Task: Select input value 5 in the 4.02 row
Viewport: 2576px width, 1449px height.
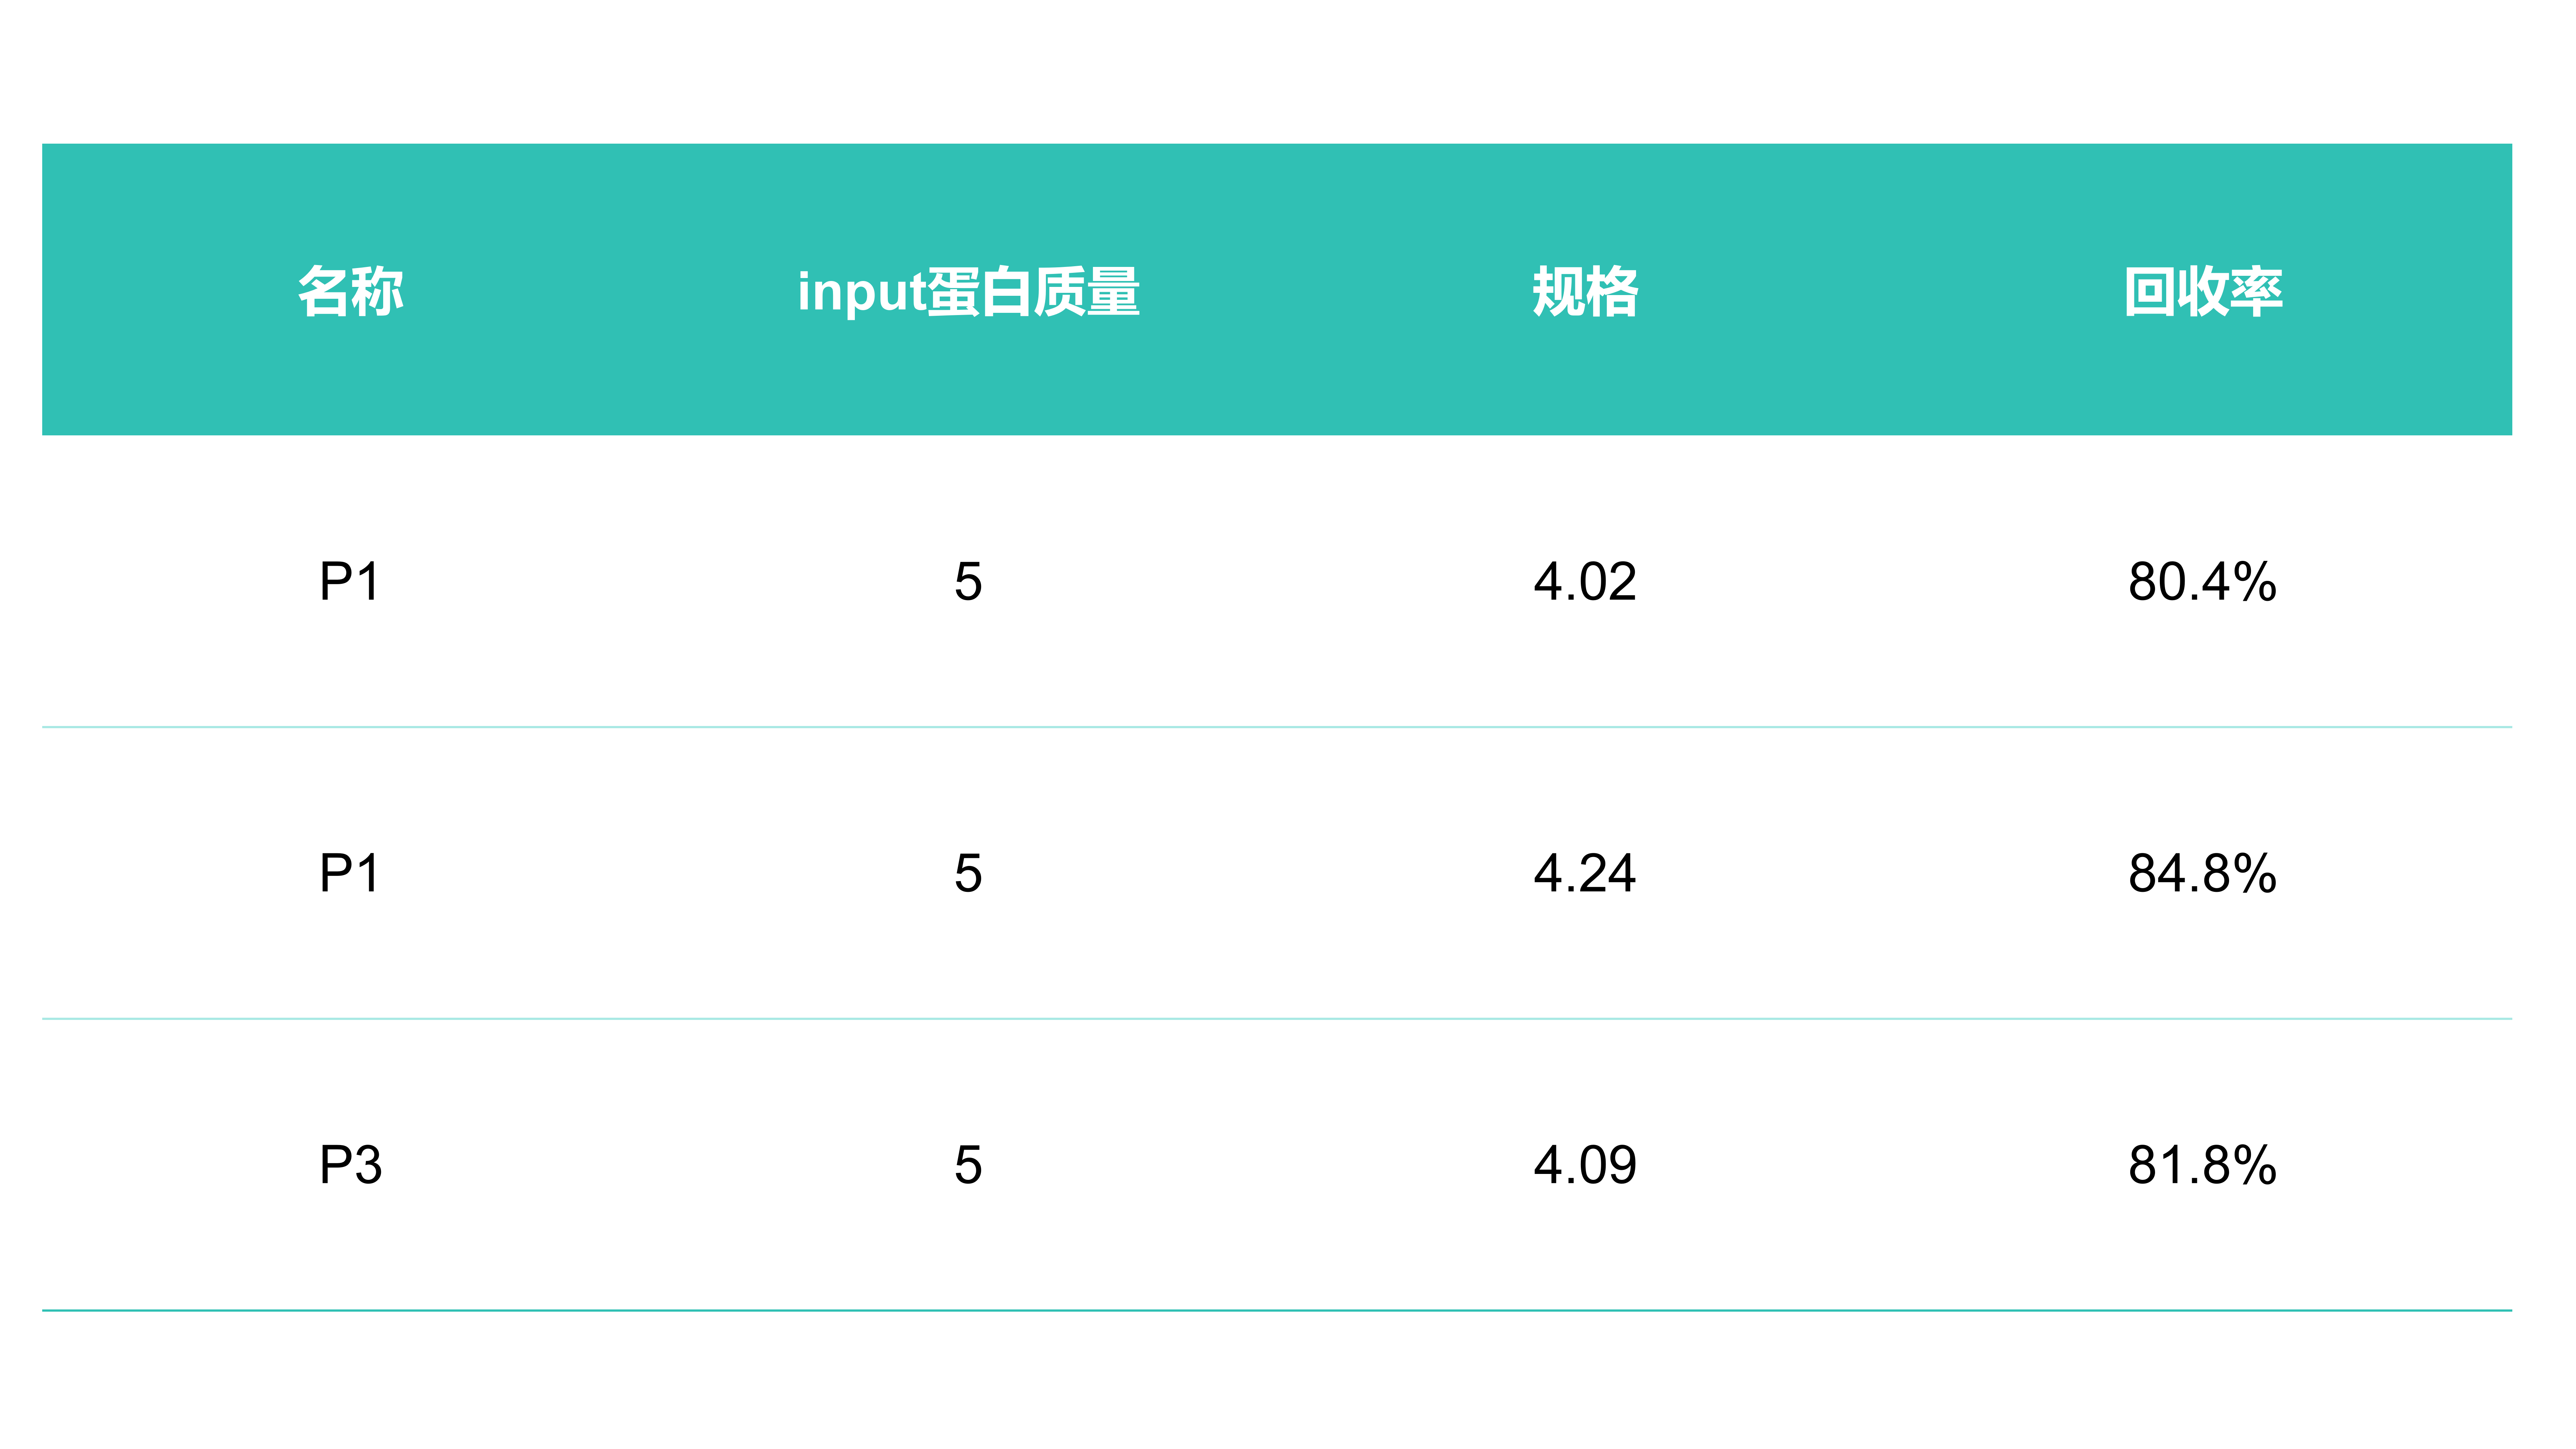Action: pyautogui.click(x=968, y=582)
